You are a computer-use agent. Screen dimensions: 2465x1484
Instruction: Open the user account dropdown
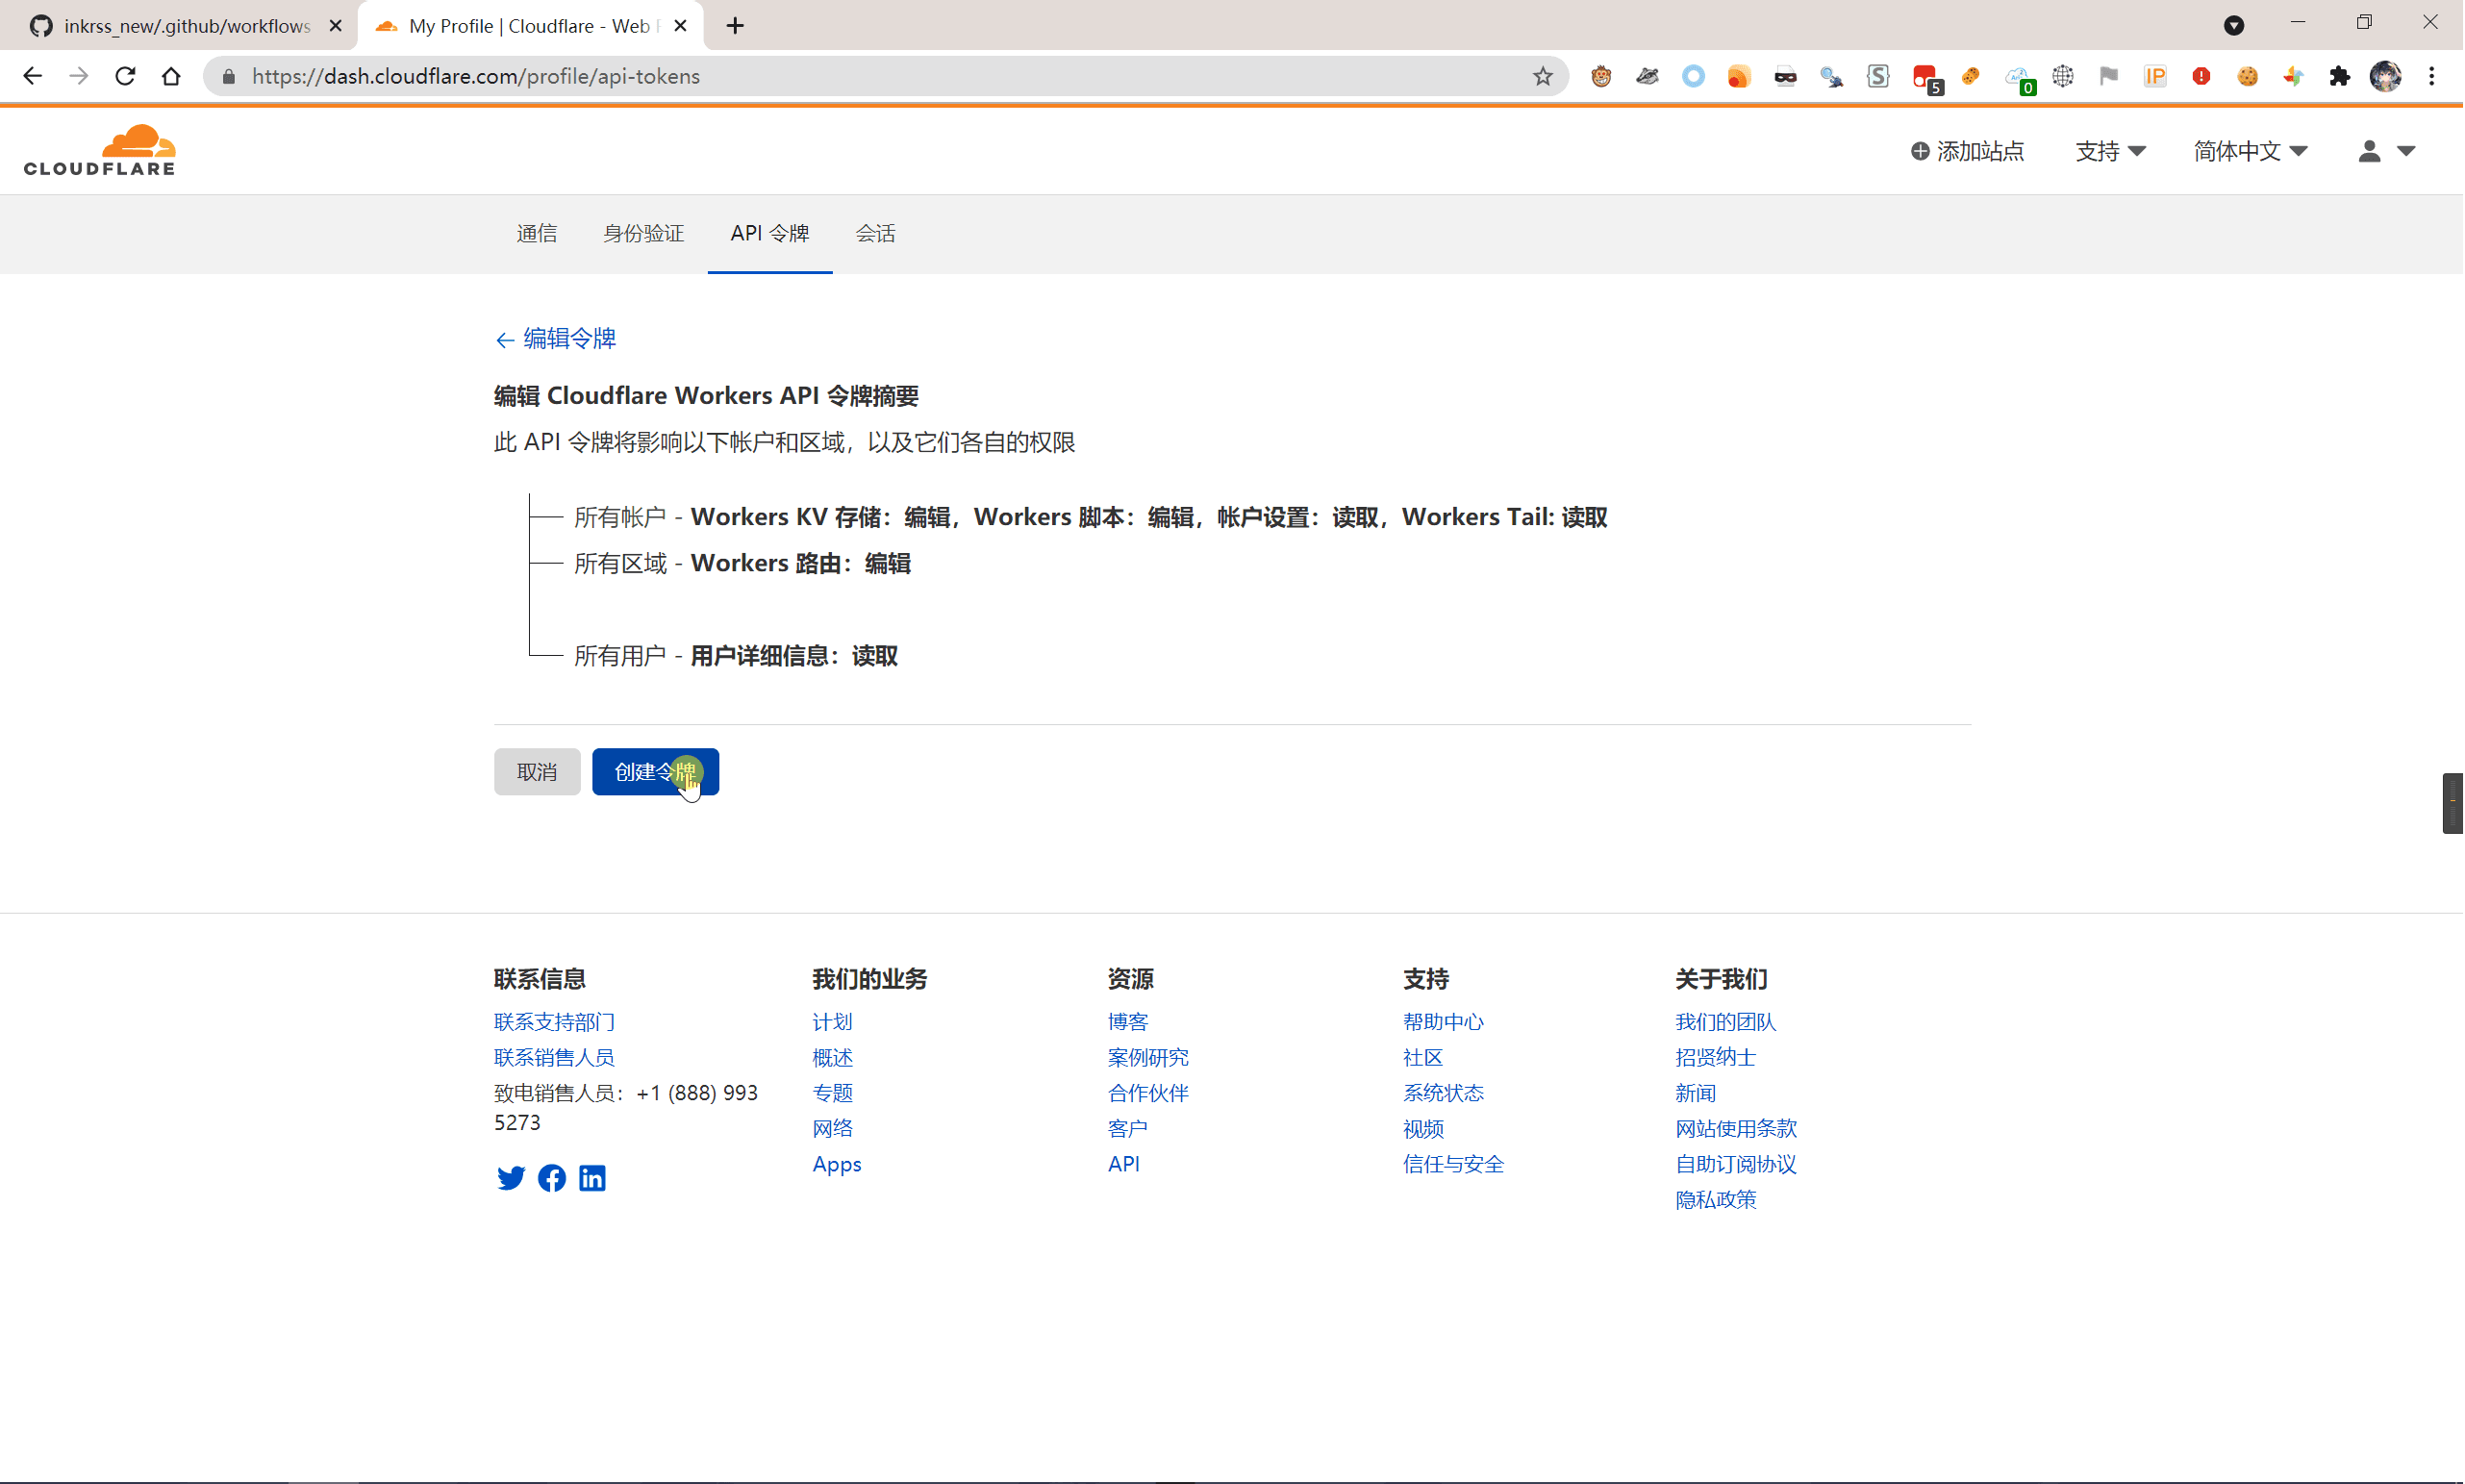pos(2386,151)
